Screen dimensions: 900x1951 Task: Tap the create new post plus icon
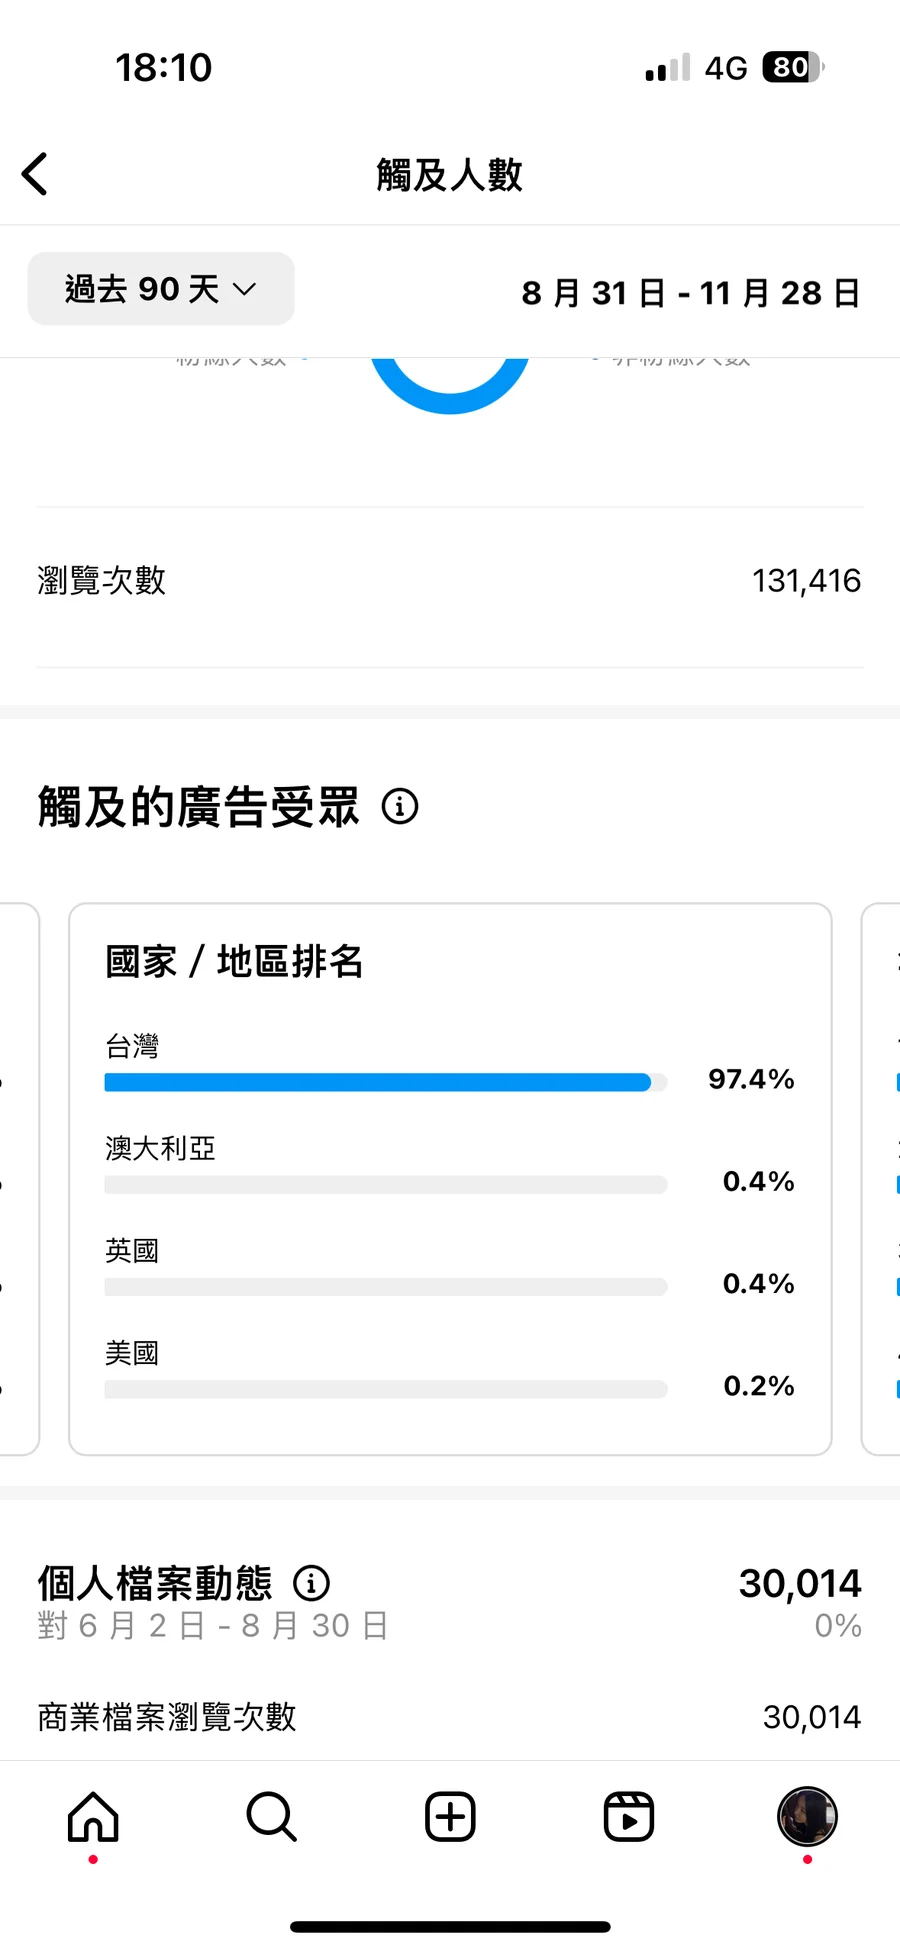[x=450, y=1817]
